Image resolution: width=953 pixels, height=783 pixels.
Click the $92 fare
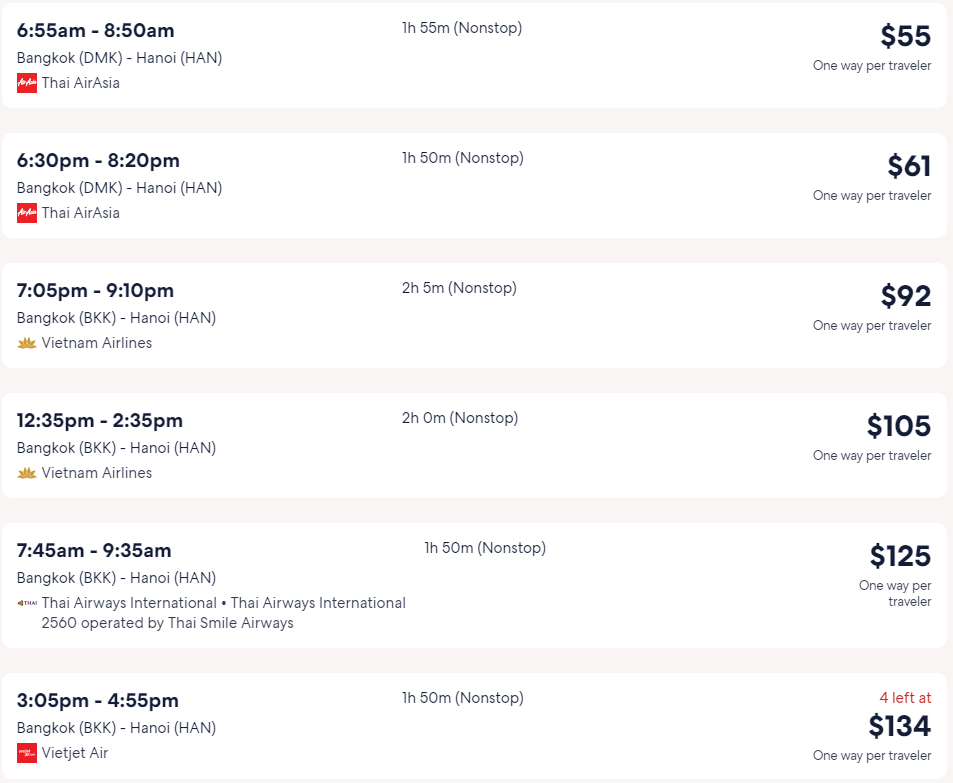click(x=906, y=296)
